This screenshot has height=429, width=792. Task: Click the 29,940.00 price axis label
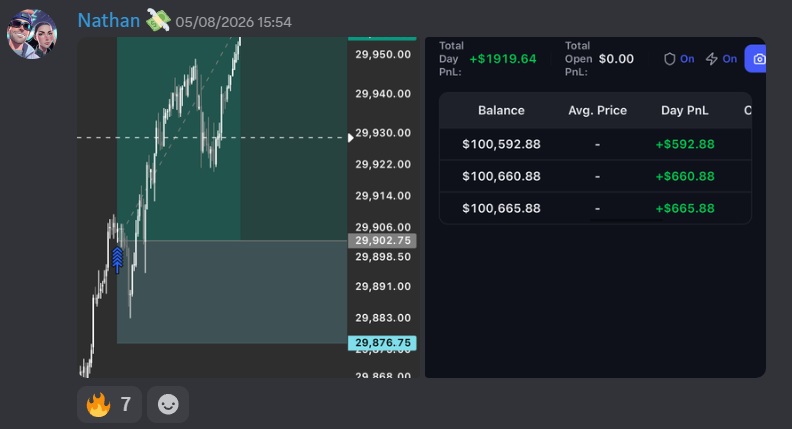(x=383, y=93)
